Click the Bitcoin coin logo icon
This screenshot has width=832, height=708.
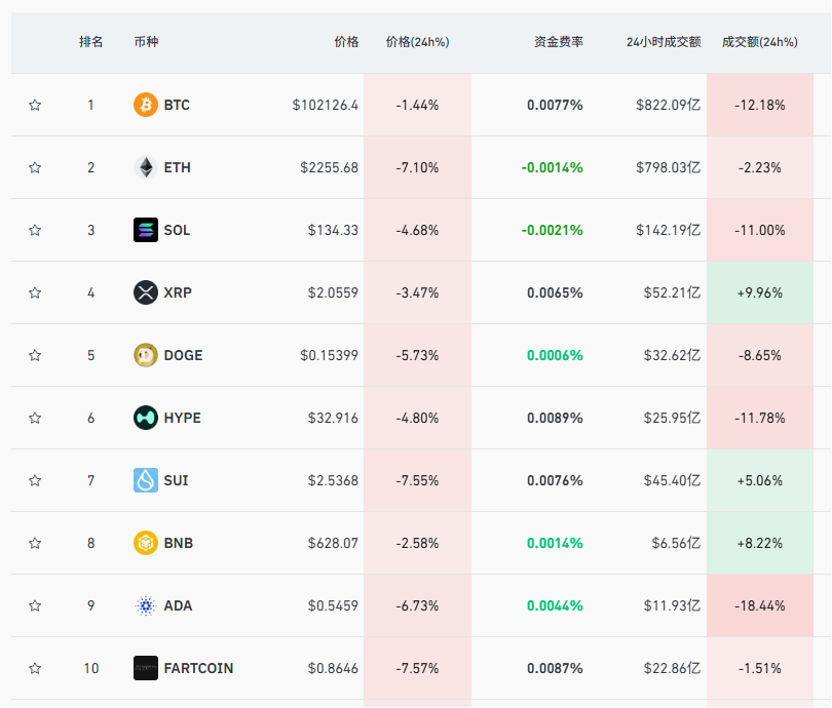point(146,105)
